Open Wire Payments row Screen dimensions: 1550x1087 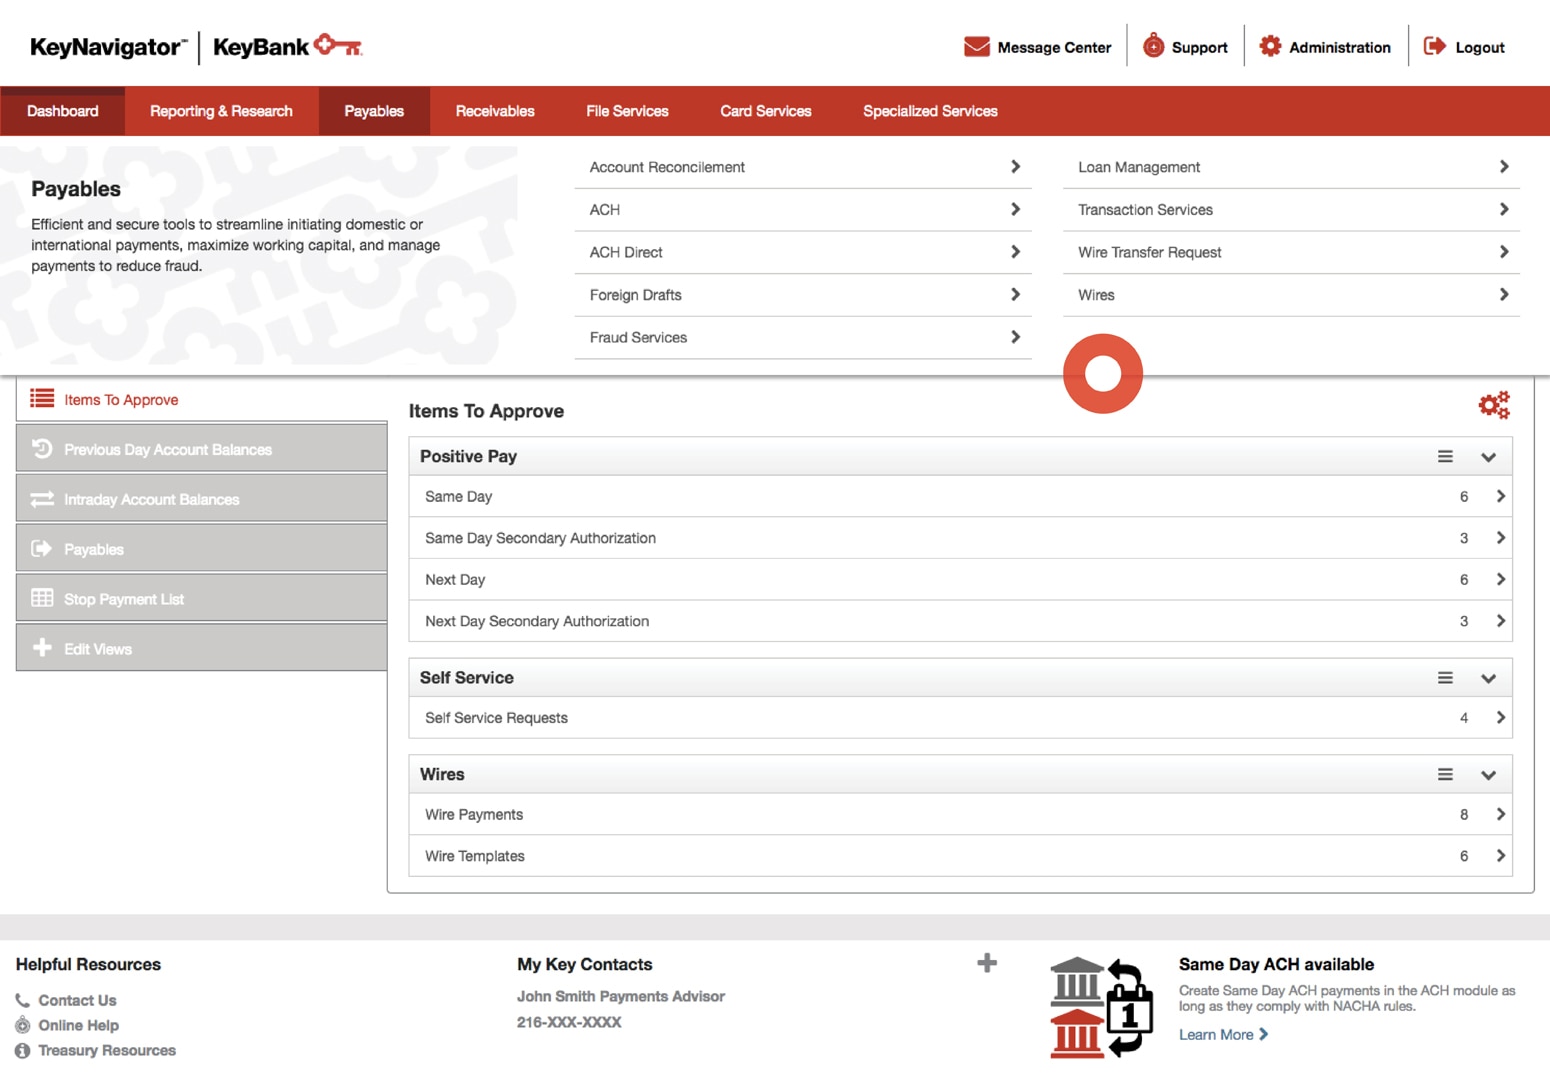click(960, 814)
